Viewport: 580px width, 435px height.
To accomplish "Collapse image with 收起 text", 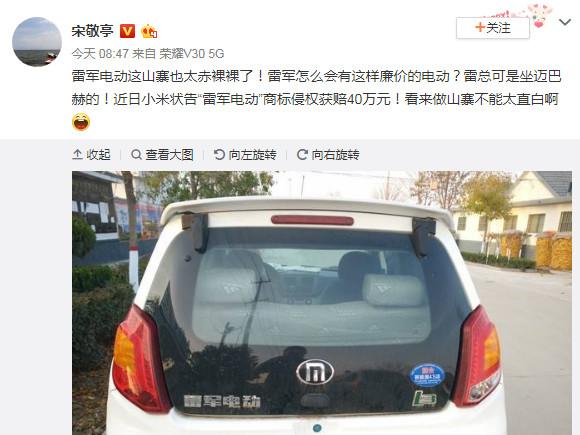I will [98, 155].
